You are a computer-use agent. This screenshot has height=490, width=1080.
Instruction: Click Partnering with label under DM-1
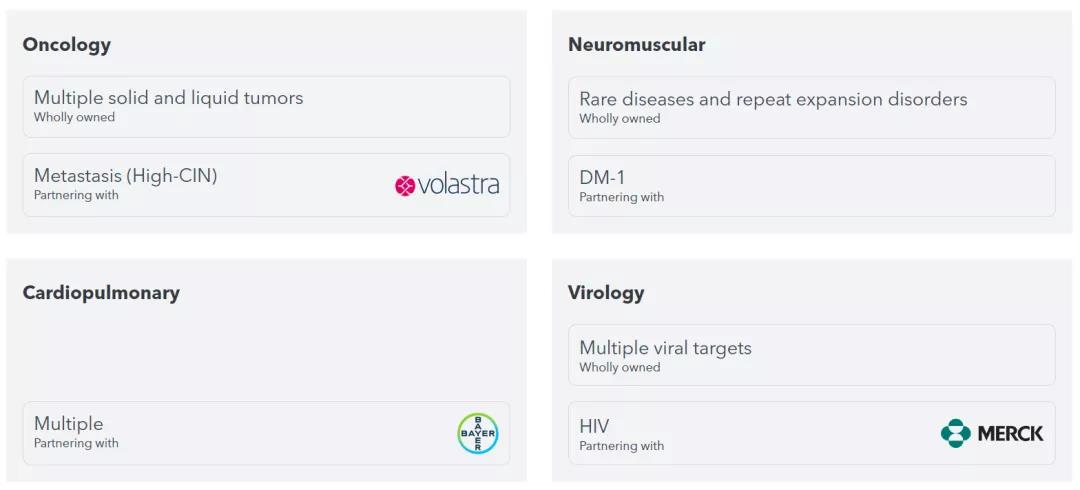(x=621, y=198)
